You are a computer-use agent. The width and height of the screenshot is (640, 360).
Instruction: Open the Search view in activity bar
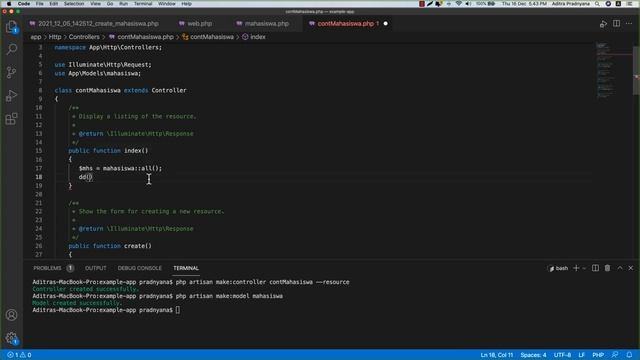pos(11,49)
